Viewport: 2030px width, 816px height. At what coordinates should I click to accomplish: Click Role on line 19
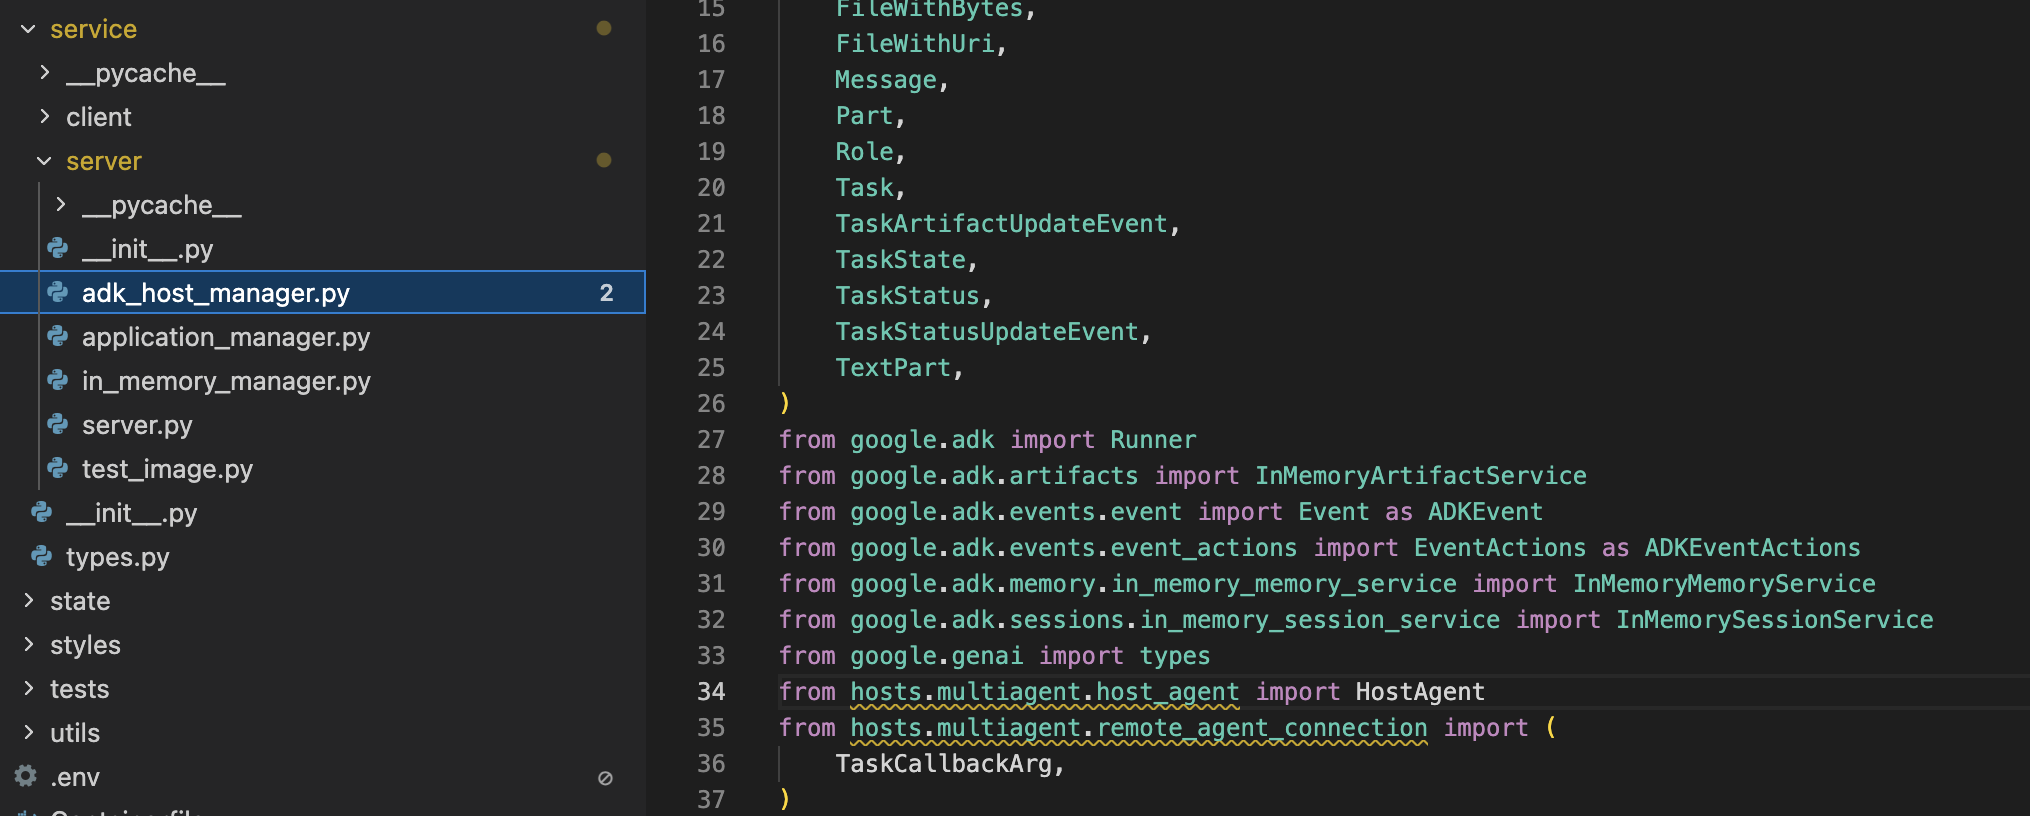tap(864, 151)
